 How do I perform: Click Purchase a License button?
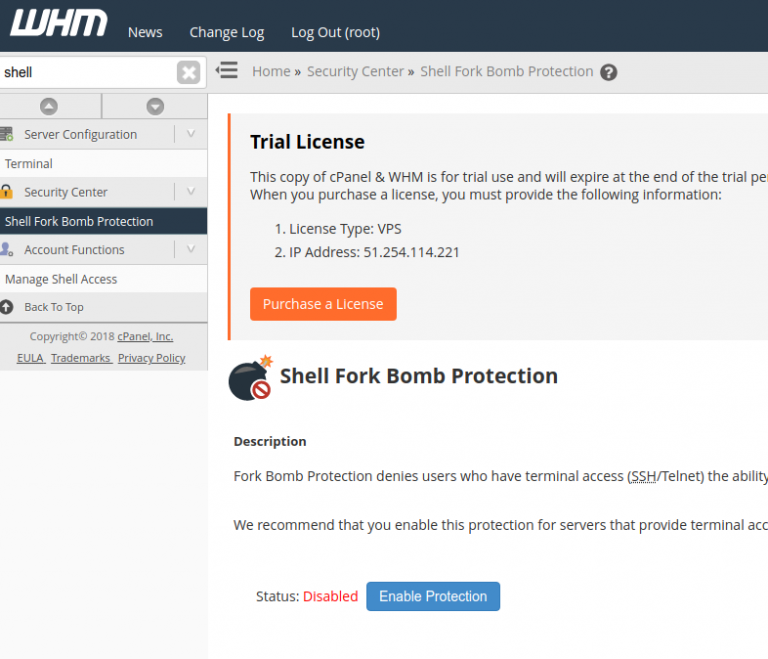(x=323, y=304)
